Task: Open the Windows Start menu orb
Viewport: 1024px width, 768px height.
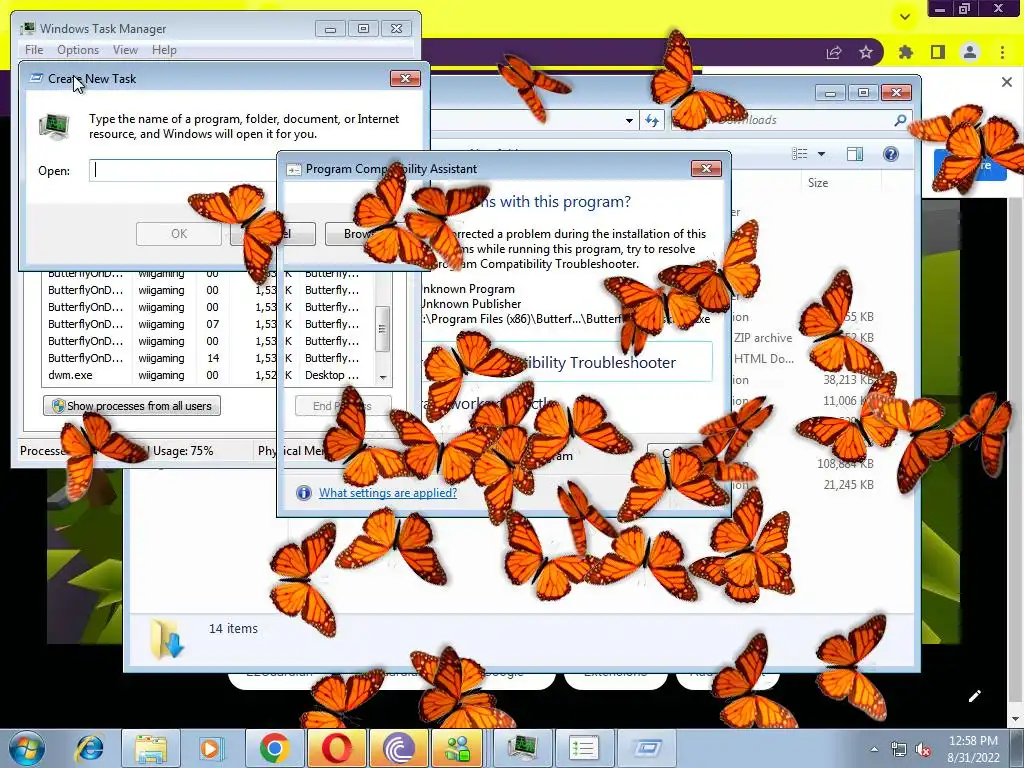Action: [x=26, y=748]
